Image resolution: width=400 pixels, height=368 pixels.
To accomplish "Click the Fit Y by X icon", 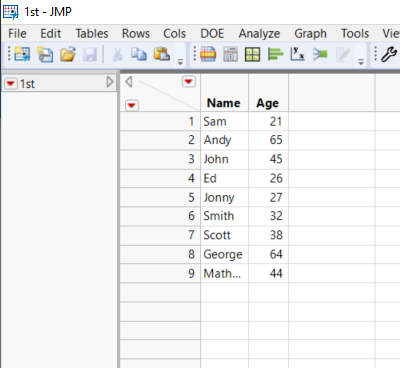I will [x=297, y=54].
